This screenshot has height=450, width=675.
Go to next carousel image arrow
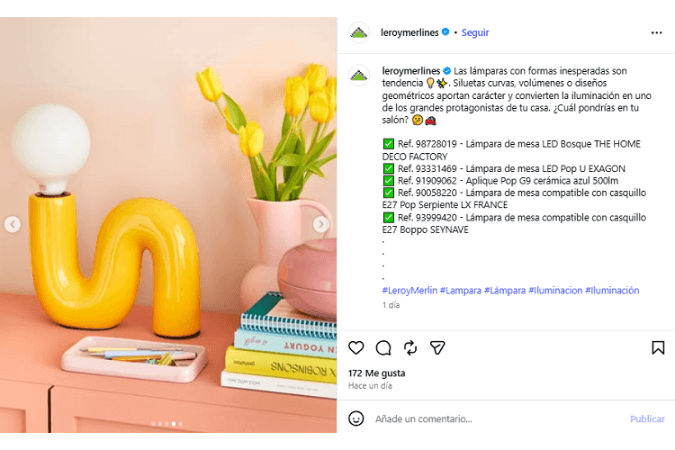pos(321,224)
